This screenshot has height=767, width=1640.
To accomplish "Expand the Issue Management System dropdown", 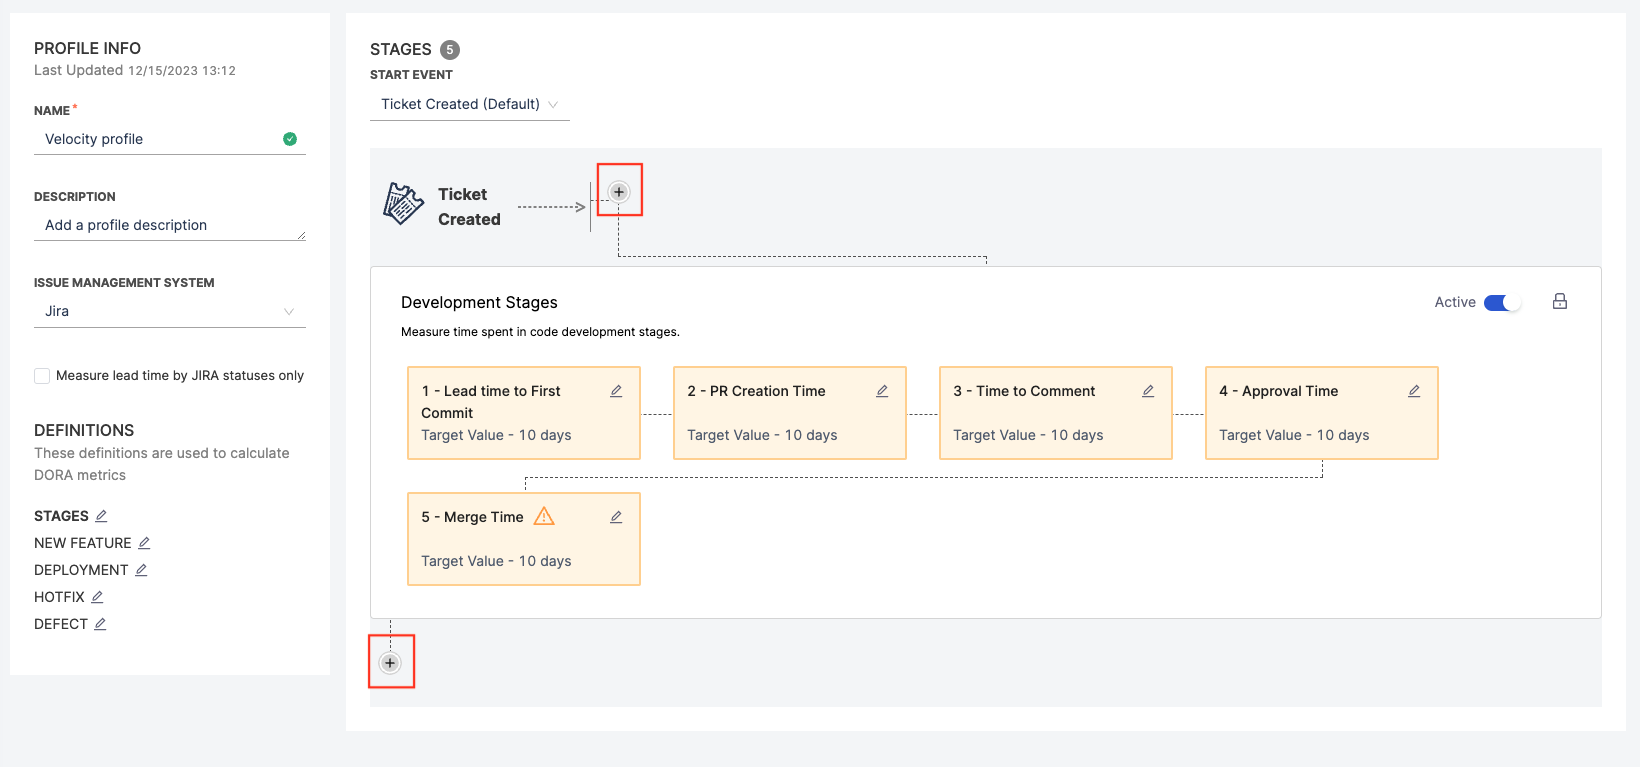I will point(169,311).
